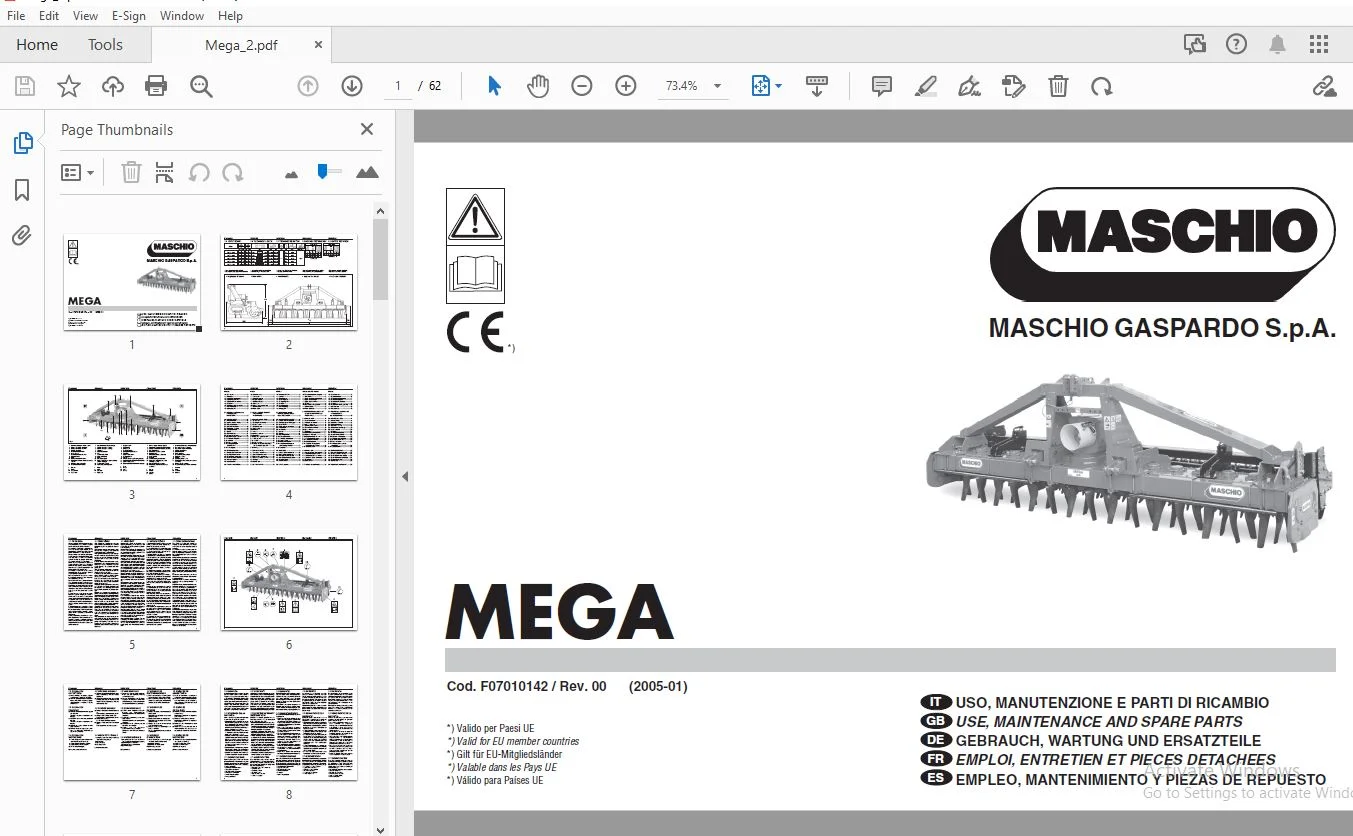Open the Window menu
This screenshot has height=836, width=1353.
coord(182,15)
